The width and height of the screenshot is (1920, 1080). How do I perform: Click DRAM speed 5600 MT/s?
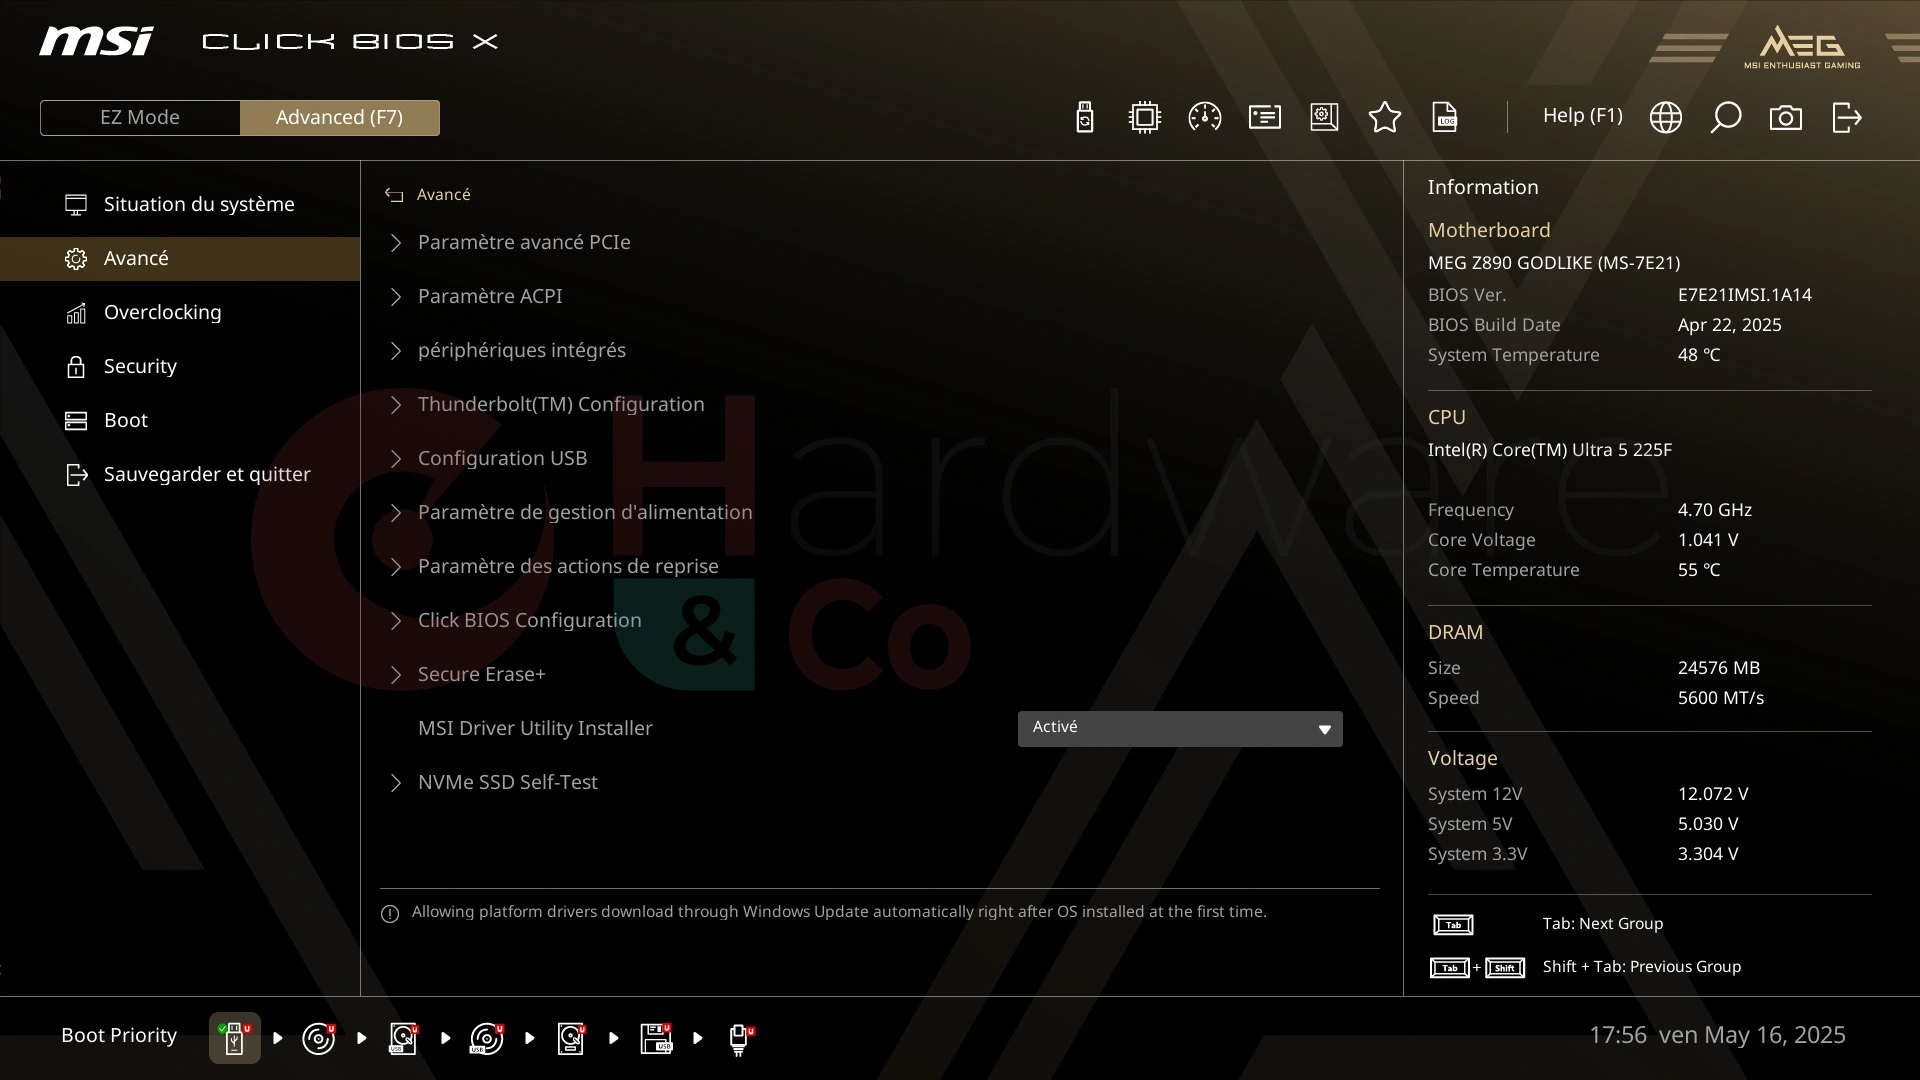click(x=1720, y=698)
